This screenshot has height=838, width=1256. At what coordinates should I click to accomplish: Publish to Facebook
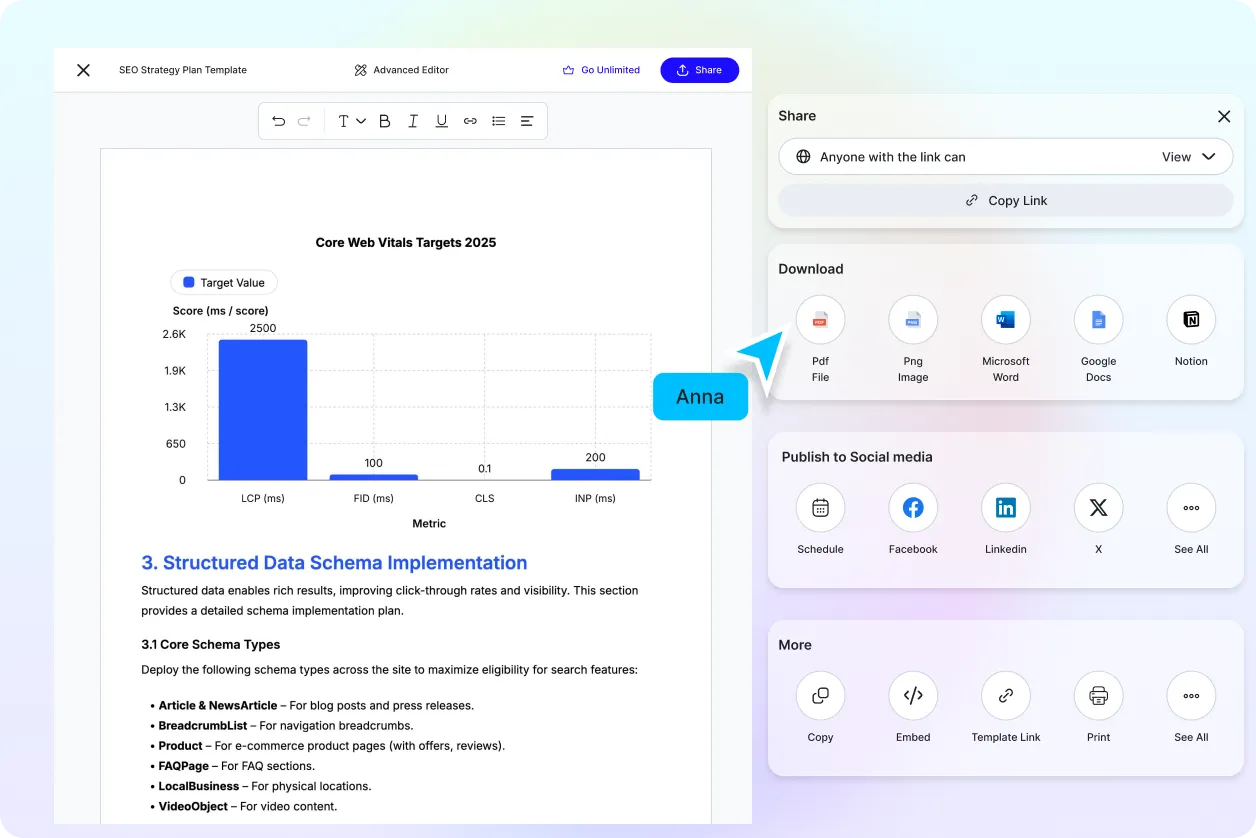pos(913,508)
